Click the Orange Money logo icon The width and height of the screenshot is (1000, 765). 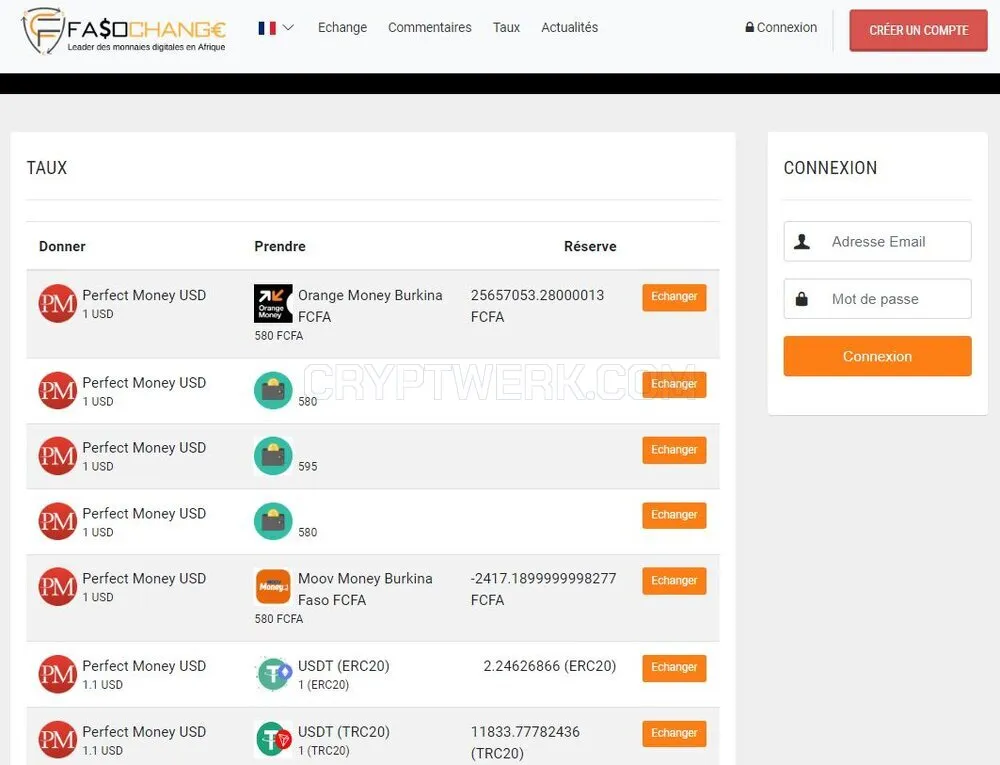pos(273,303)
